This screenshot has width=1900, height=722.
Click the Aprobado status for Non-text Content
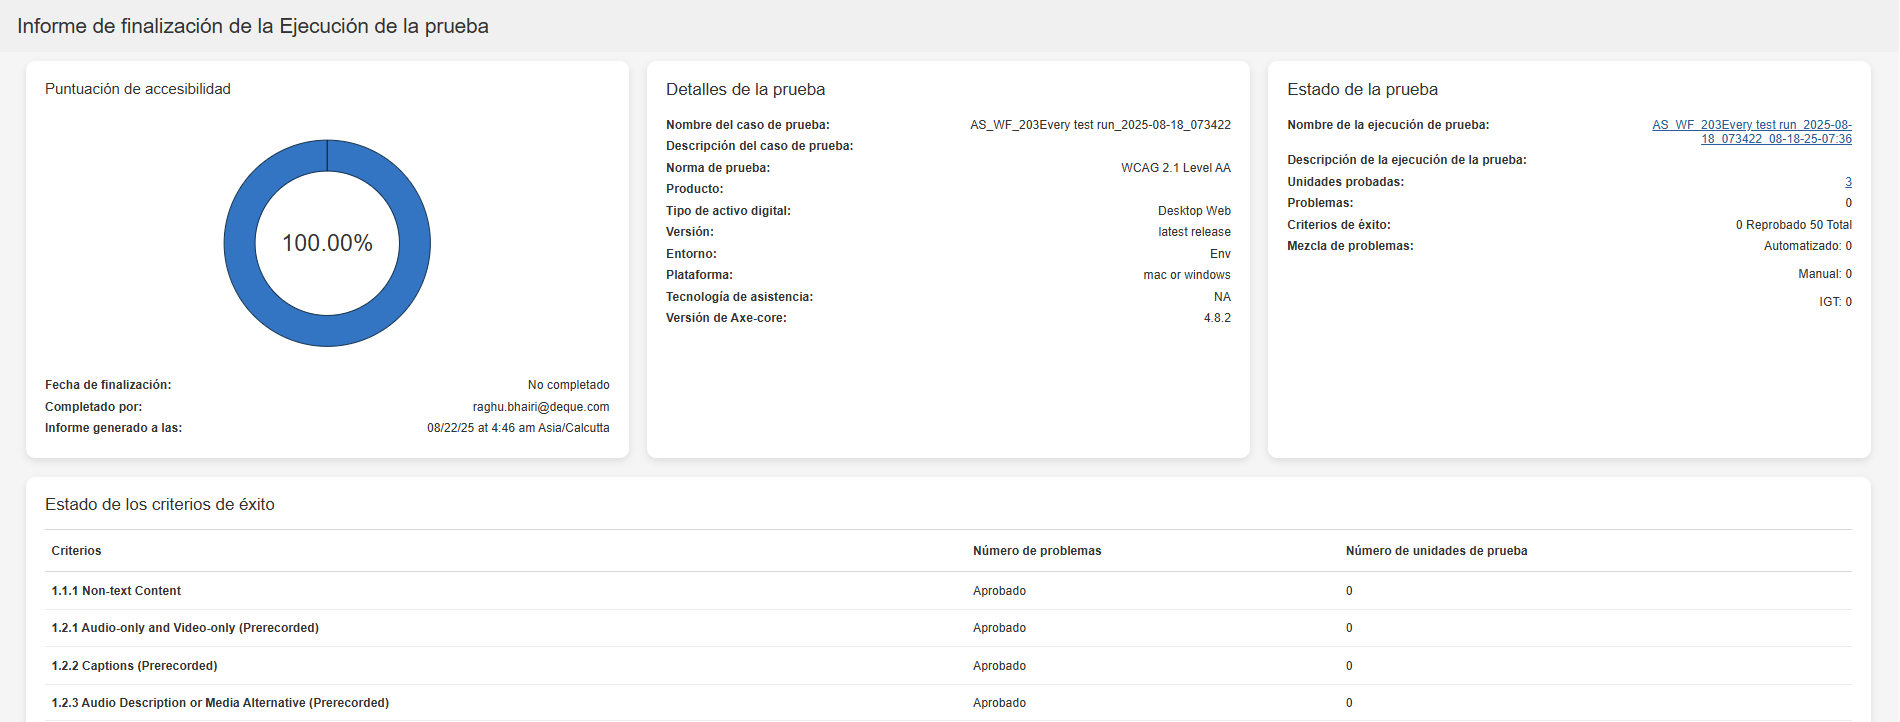pos(999,591)
